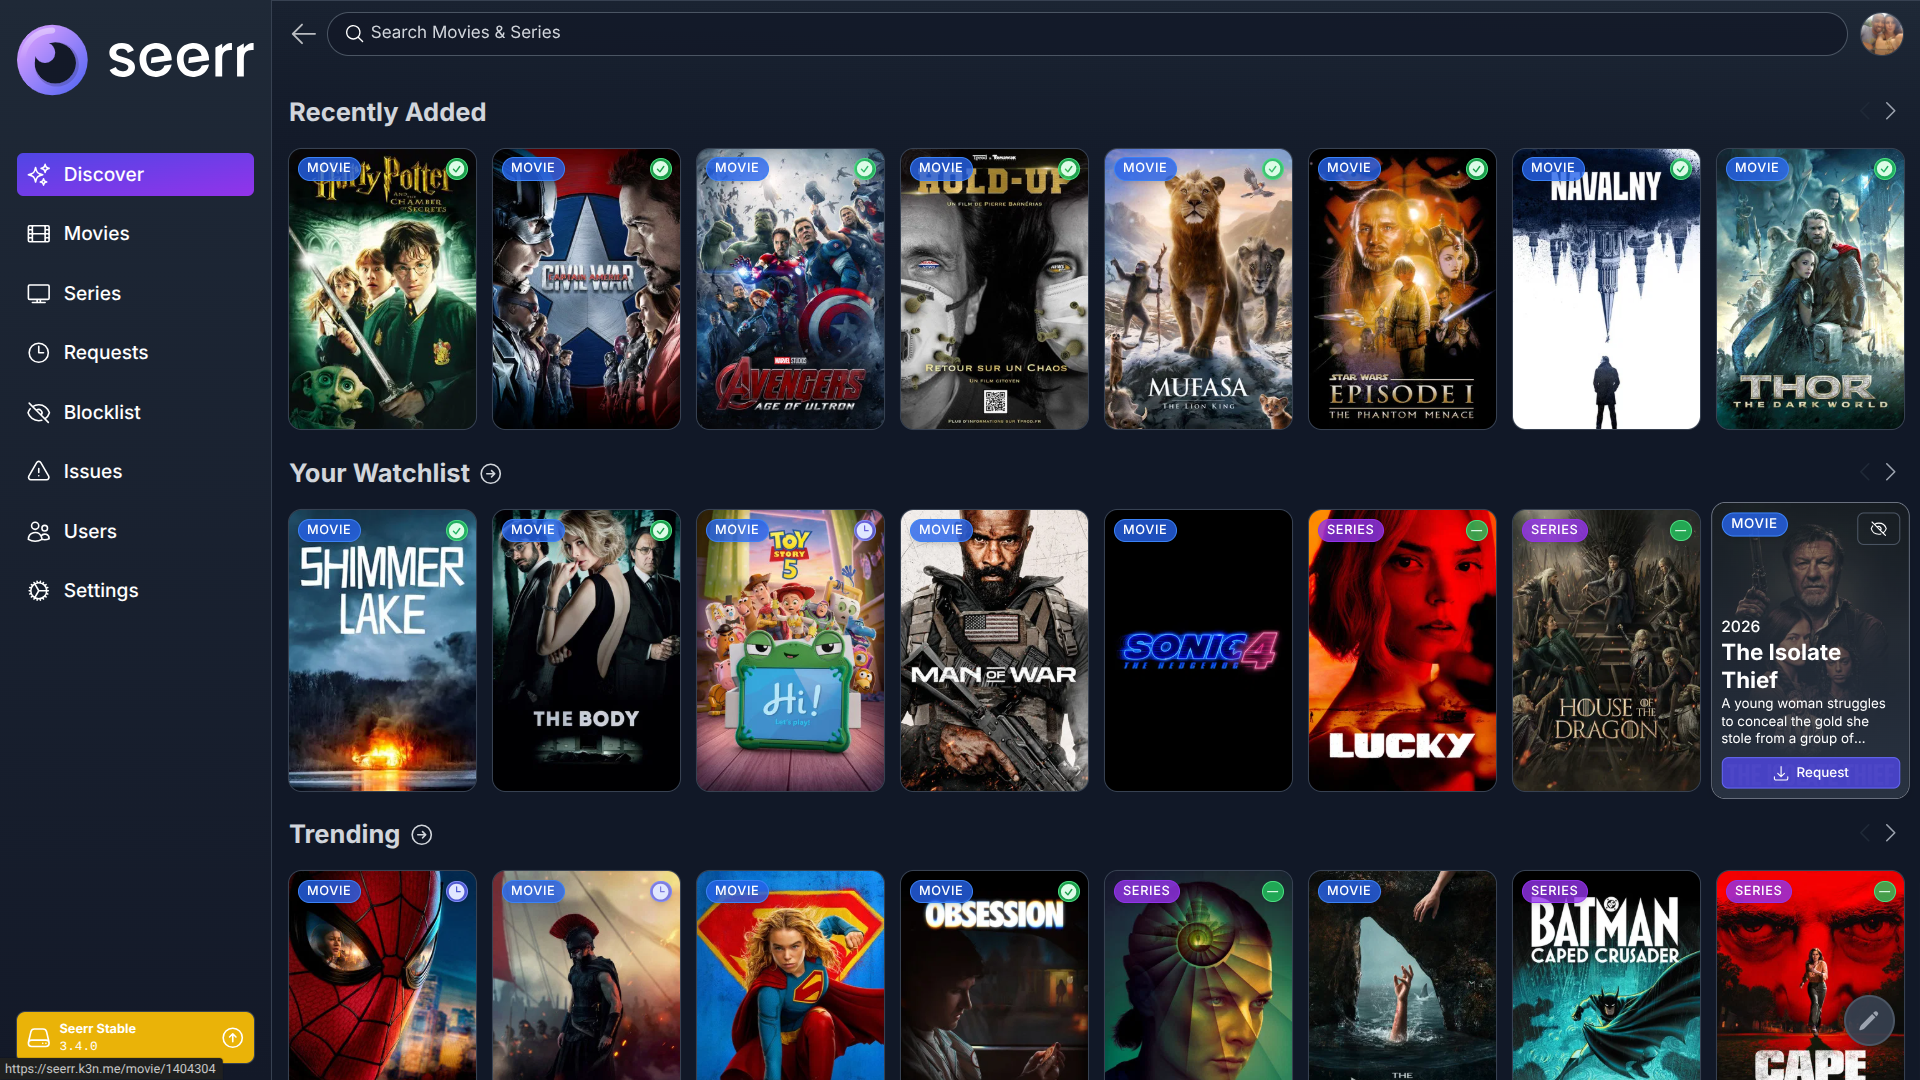
Task: Click available checkmark on Obsession
Action: [1069, 891]
